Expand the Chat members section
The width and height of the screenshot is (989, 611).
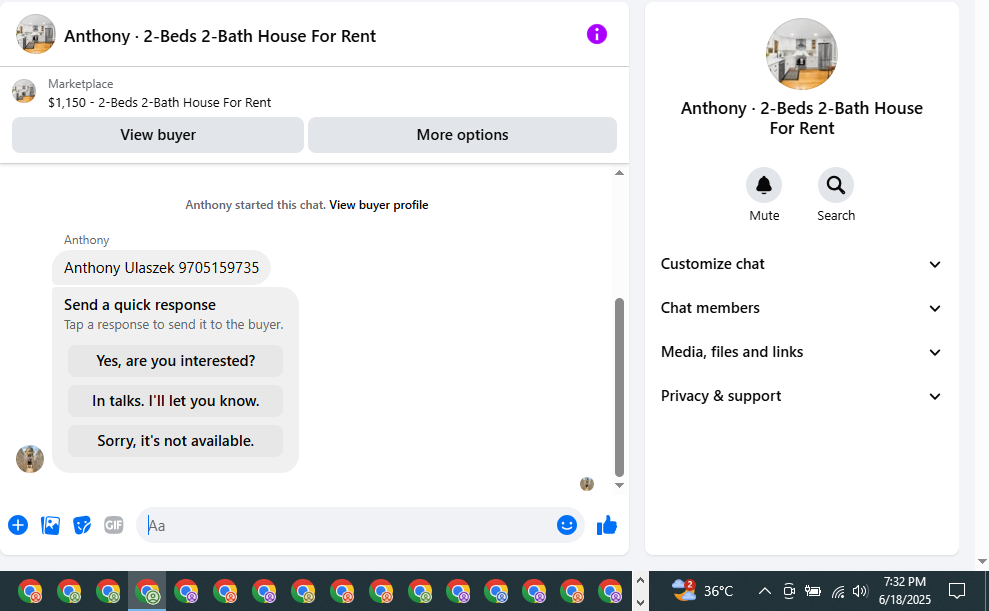pyautogui.click(x=801, y=308)
